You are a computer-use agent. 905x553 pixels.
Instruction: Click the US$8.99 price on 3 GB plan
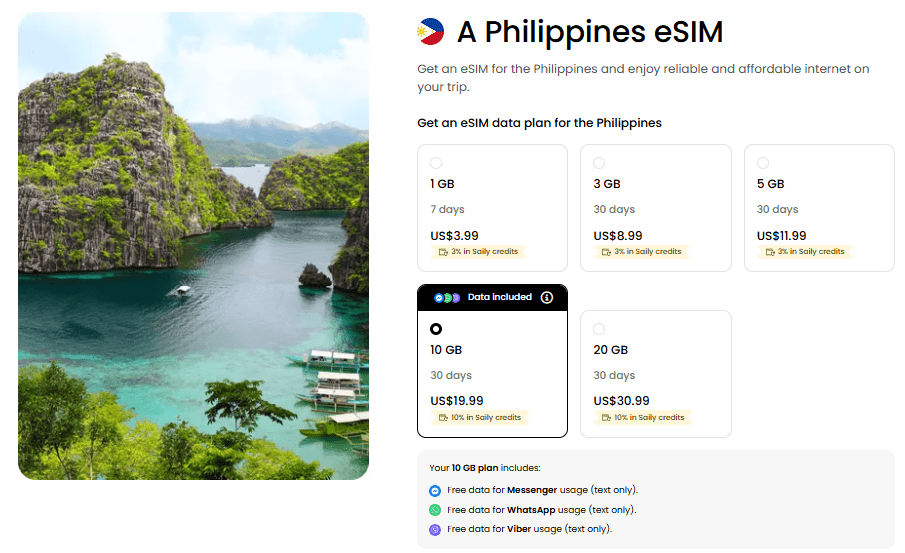tap(619, 236)
